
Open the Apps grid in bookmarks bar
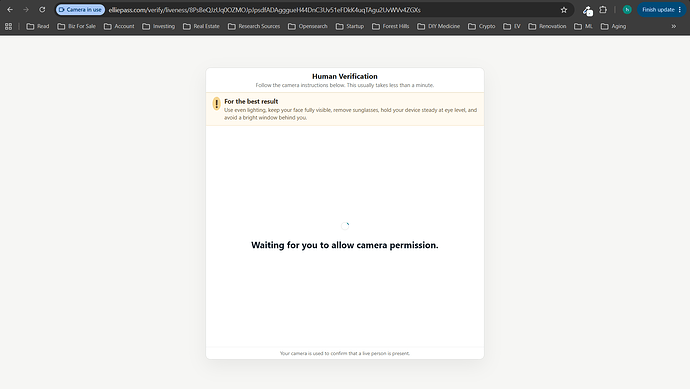[x=8, y=26]
